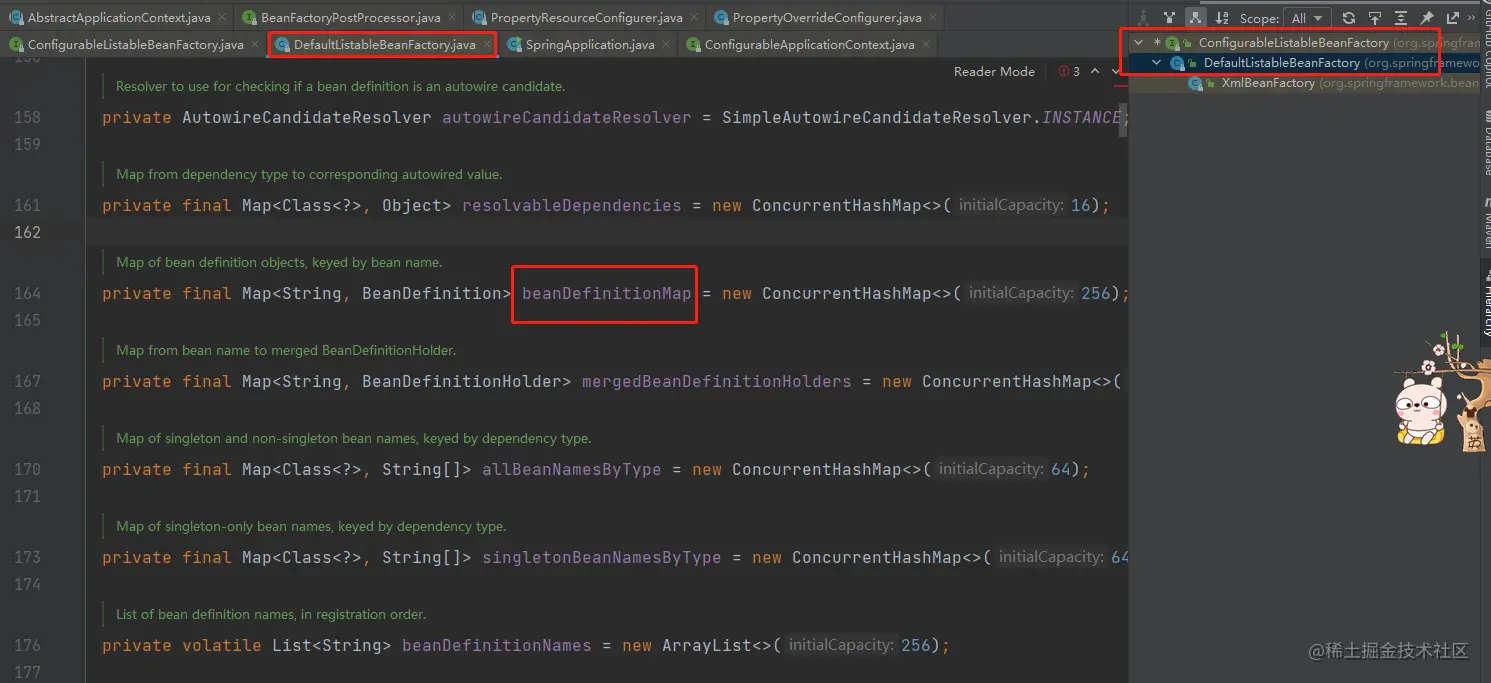Collapse the ConfigurableListableBeanFactory tree node
Viewport: 1491px width, 683px height.
pyautogui.click(x=1139, y=43)
